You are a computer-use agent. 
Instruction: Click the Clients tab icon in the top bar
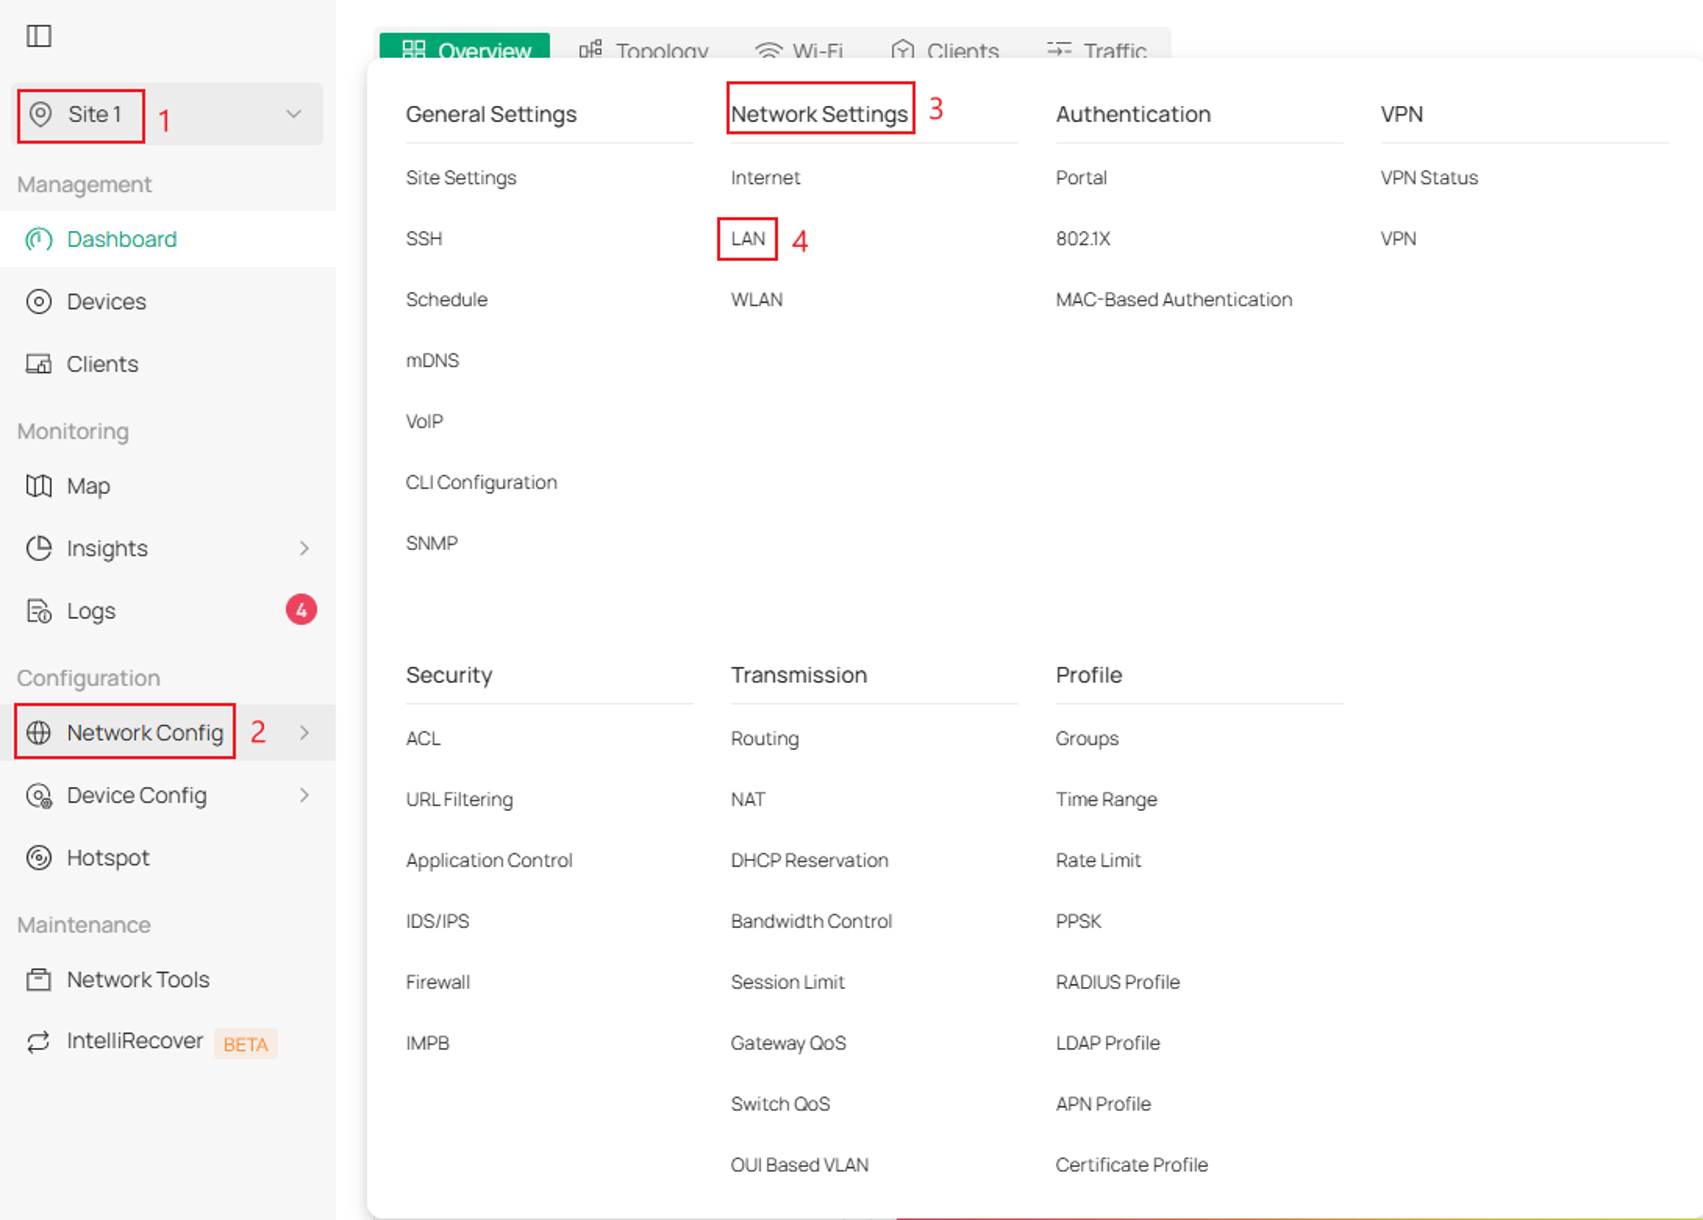tap(903, 49)
